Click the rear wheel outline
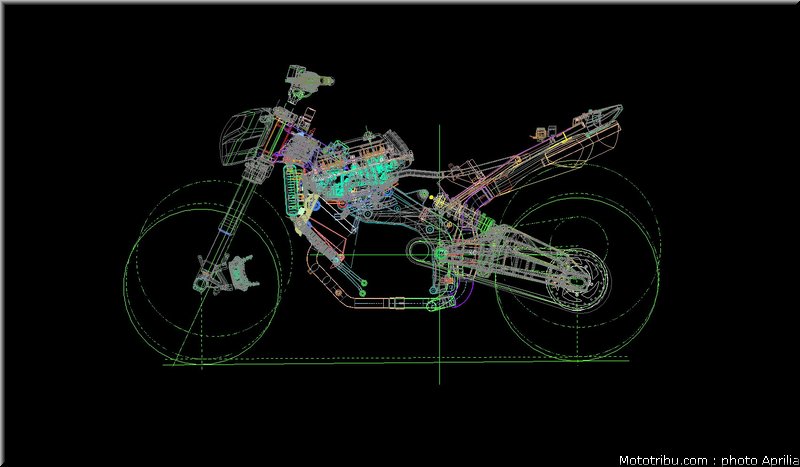Viewport: 800px width, 467px height. (578, 278)
